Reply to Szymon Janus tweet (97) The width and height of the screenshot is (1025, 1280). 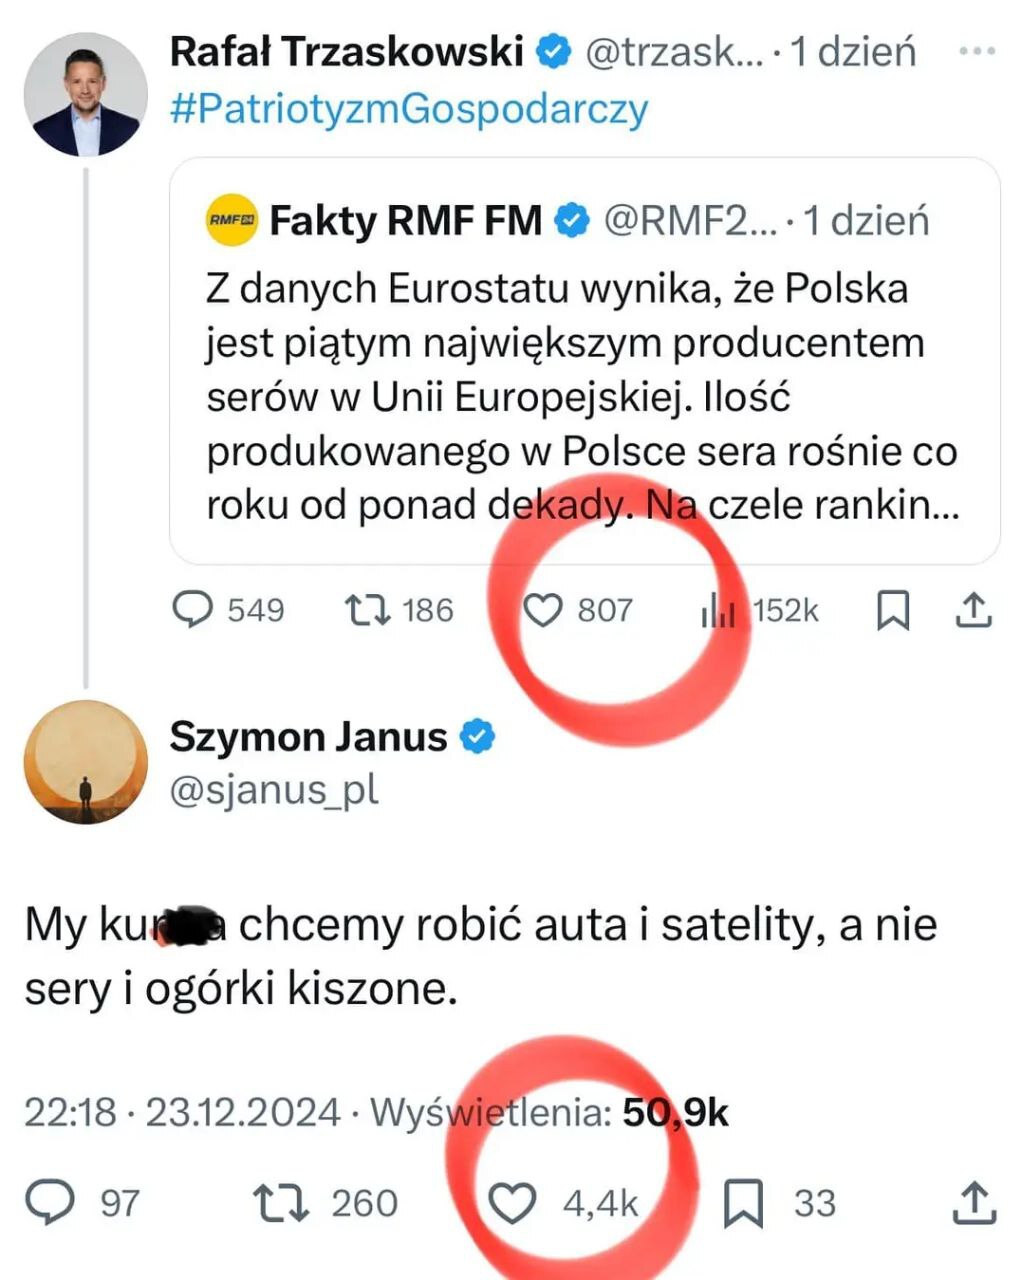point(50,1202)
